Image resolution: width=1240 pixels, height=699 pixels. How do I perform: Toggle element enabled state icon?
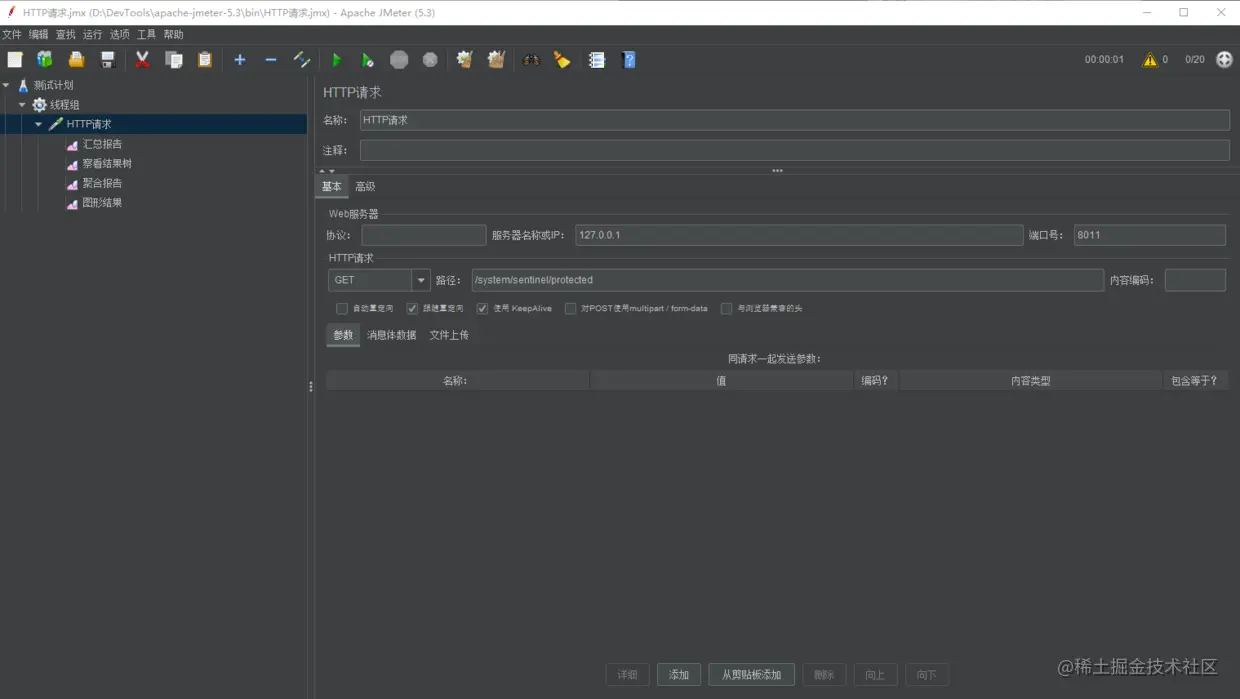[302, 60]
